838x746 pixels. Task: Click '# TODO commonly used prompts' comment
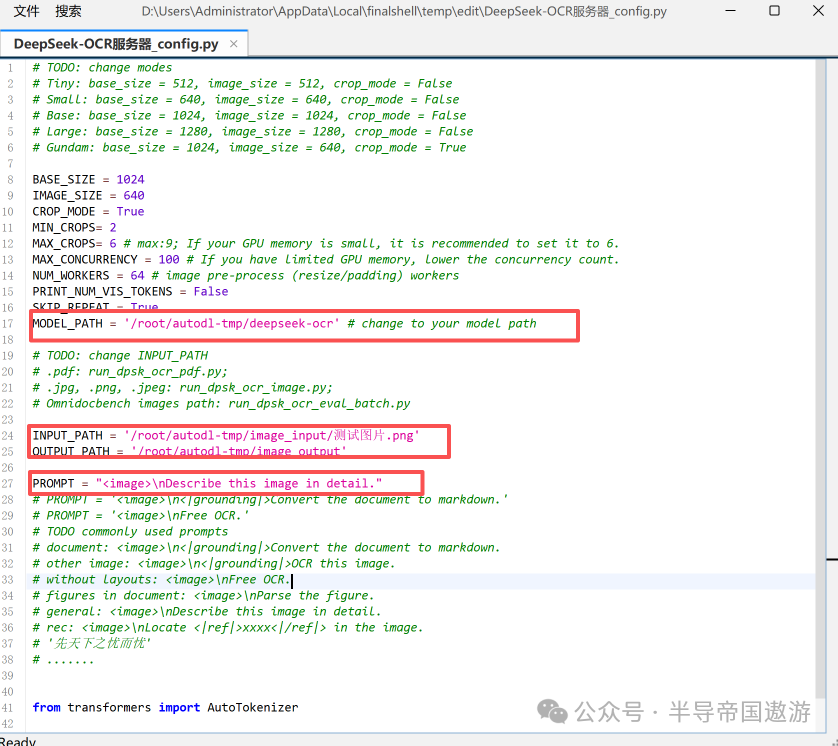(130, 532)
